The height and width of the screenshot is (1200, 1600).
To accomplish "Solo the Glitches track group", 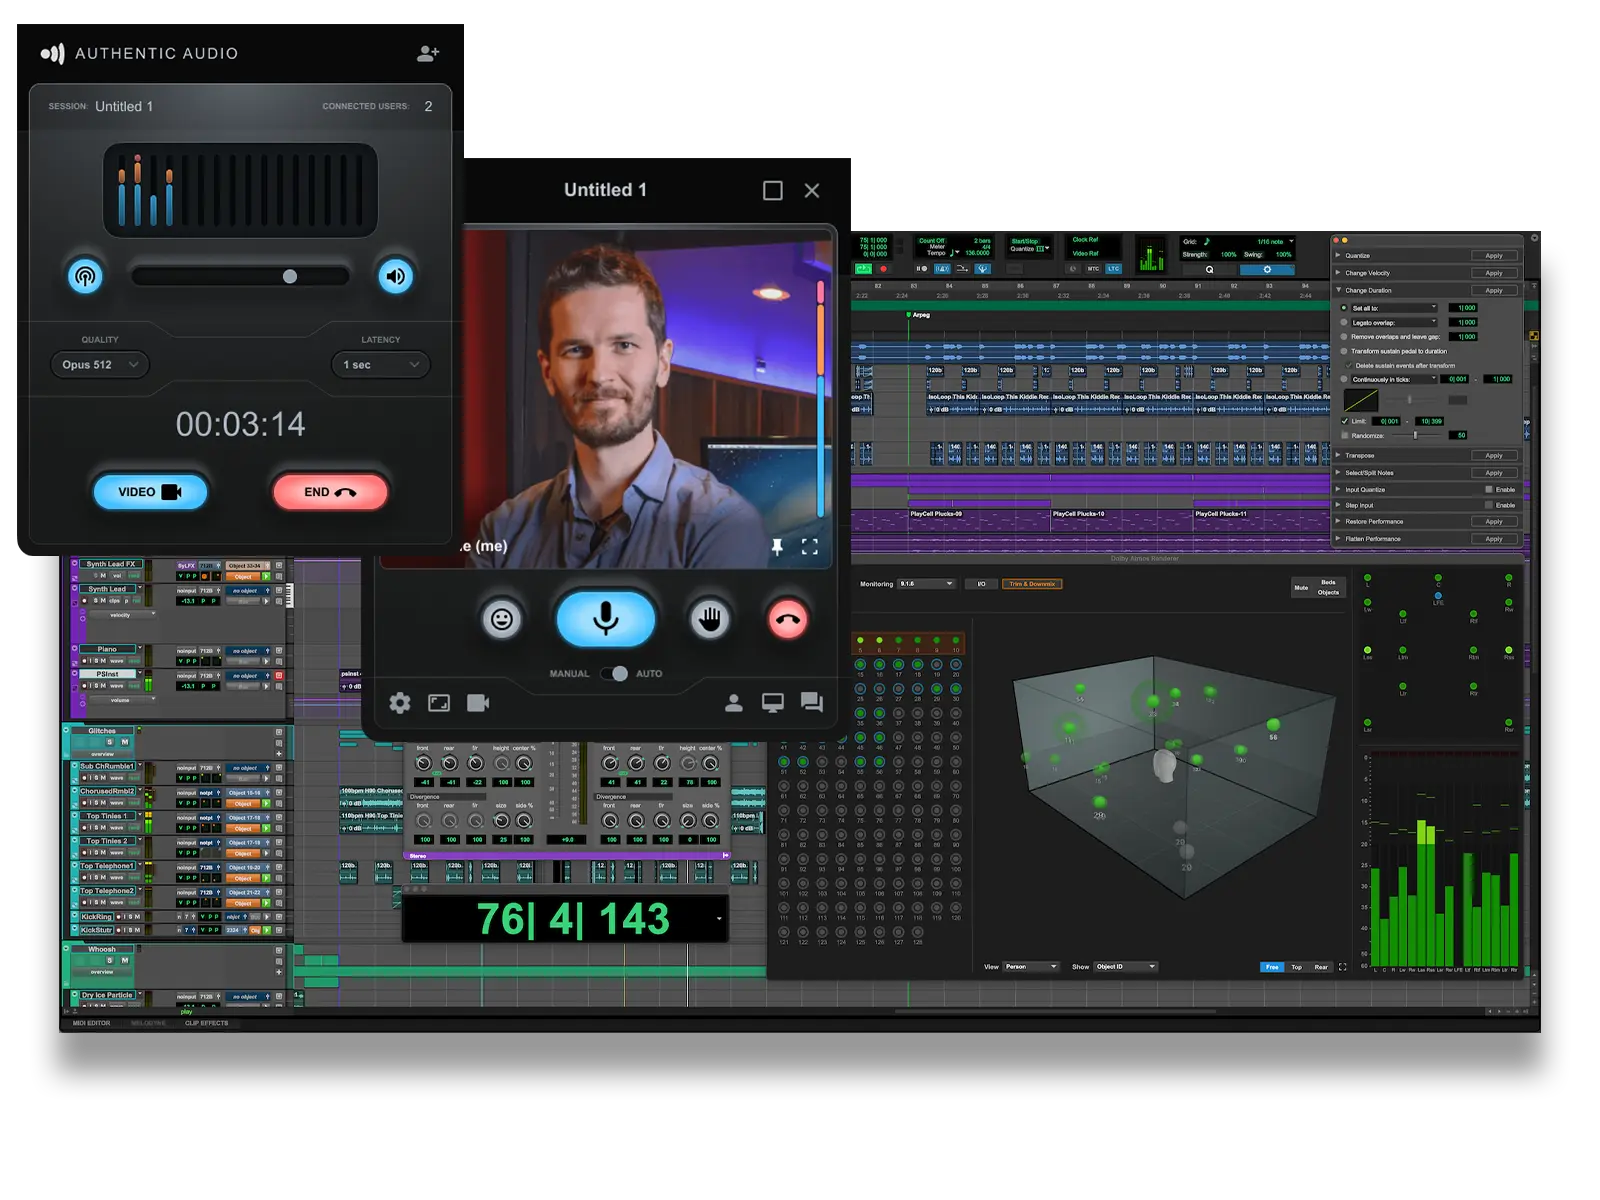I will tap(110, 743).
